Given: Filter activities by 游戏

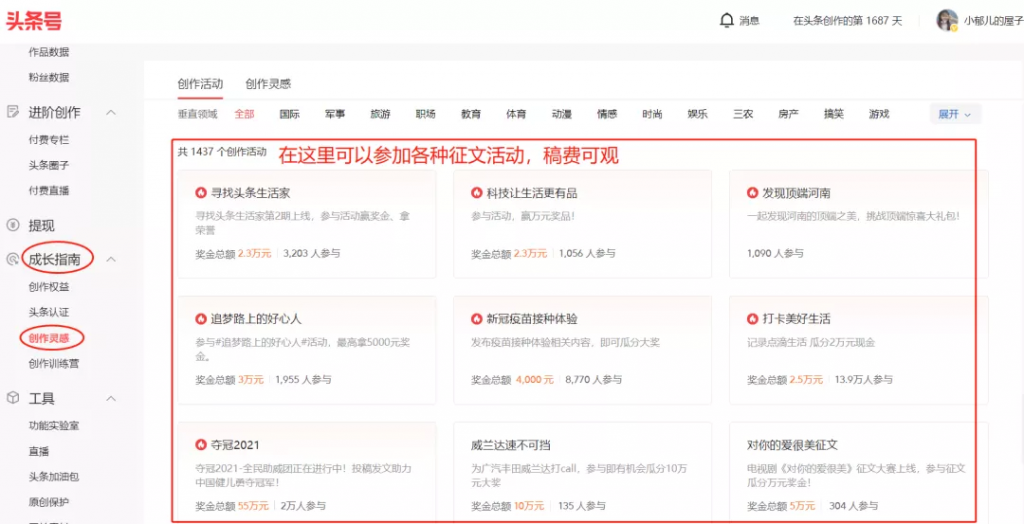Looking at the screenshot, I should 879,114.
